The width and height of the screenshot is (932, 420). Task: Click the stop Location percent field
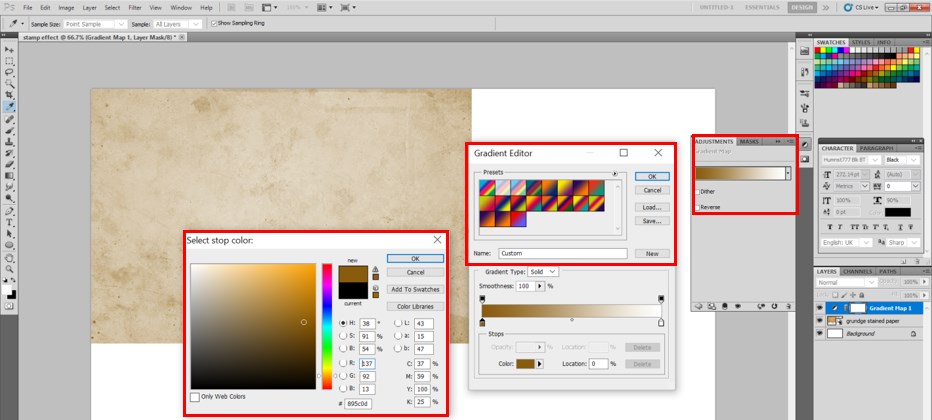click(599, 364)
